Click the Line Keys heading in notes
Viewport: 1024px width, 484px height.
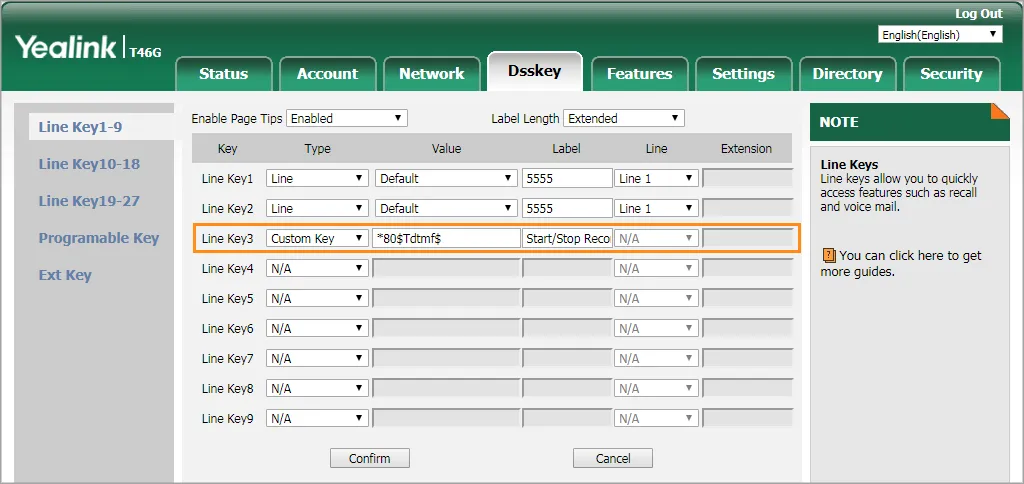click(849, 165)
